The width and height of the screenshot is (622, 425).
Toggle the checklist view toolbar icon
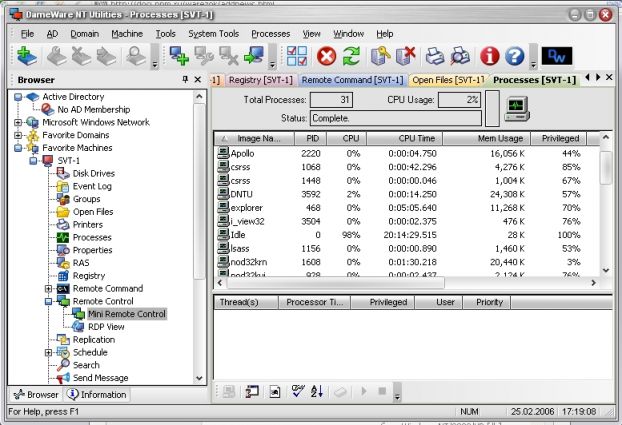[x=297, y=56]
